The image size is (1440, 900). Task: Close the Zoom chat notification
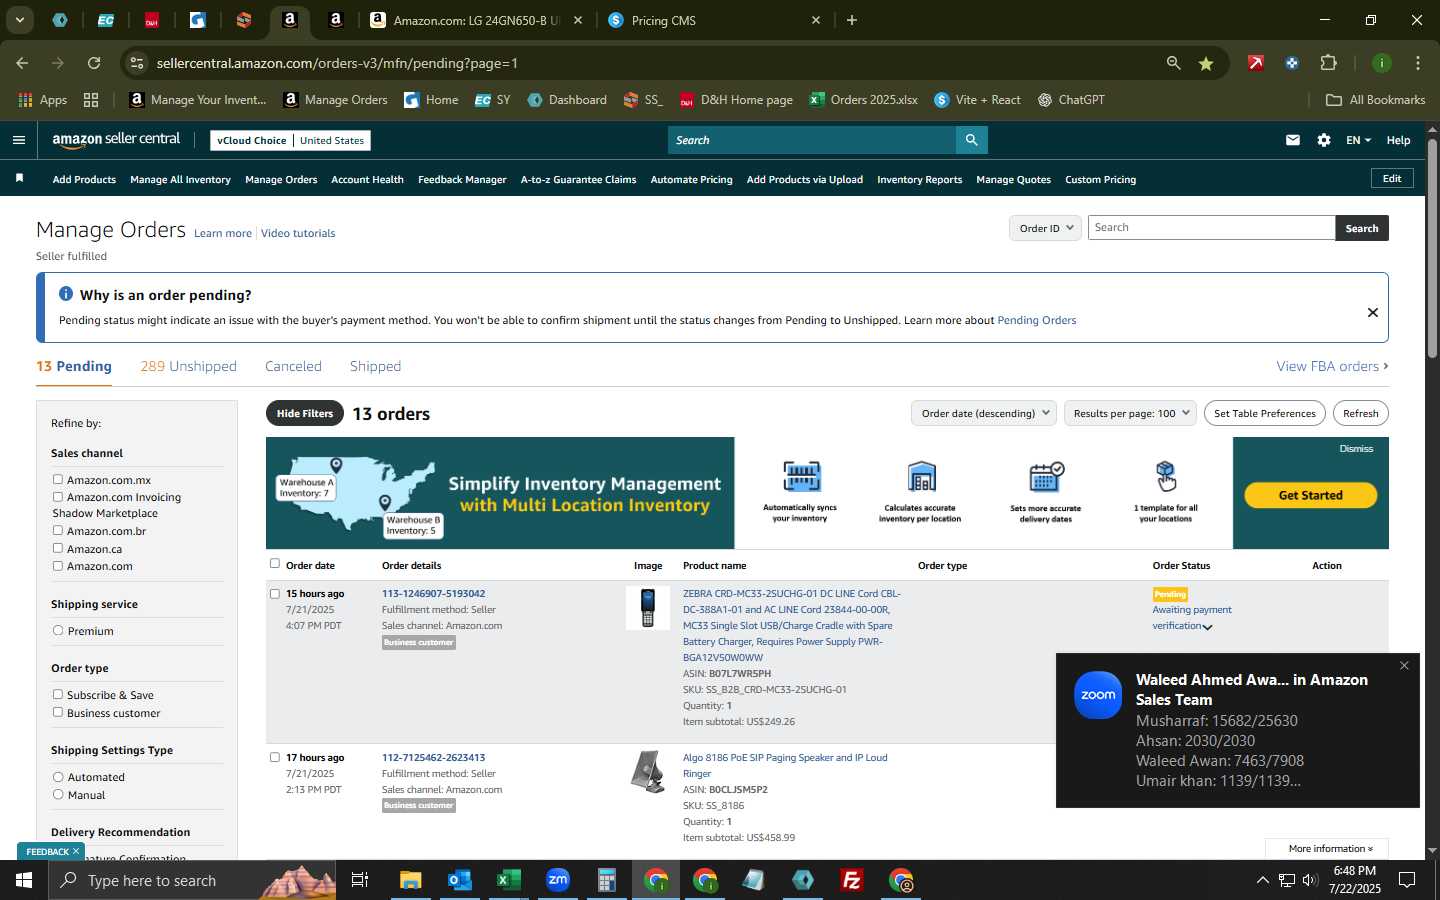1404,666
